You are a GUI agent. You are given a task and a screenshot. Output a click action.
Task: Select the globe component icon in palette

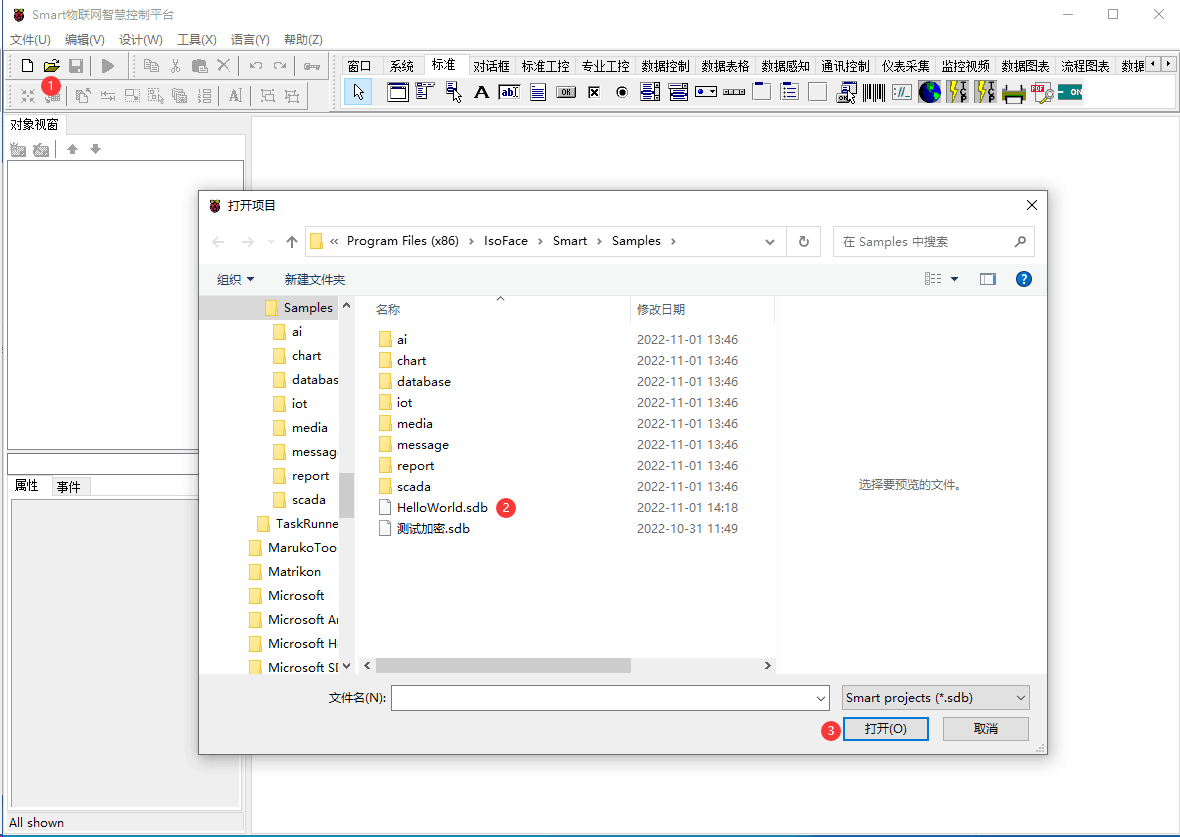[x=929, y=93]
